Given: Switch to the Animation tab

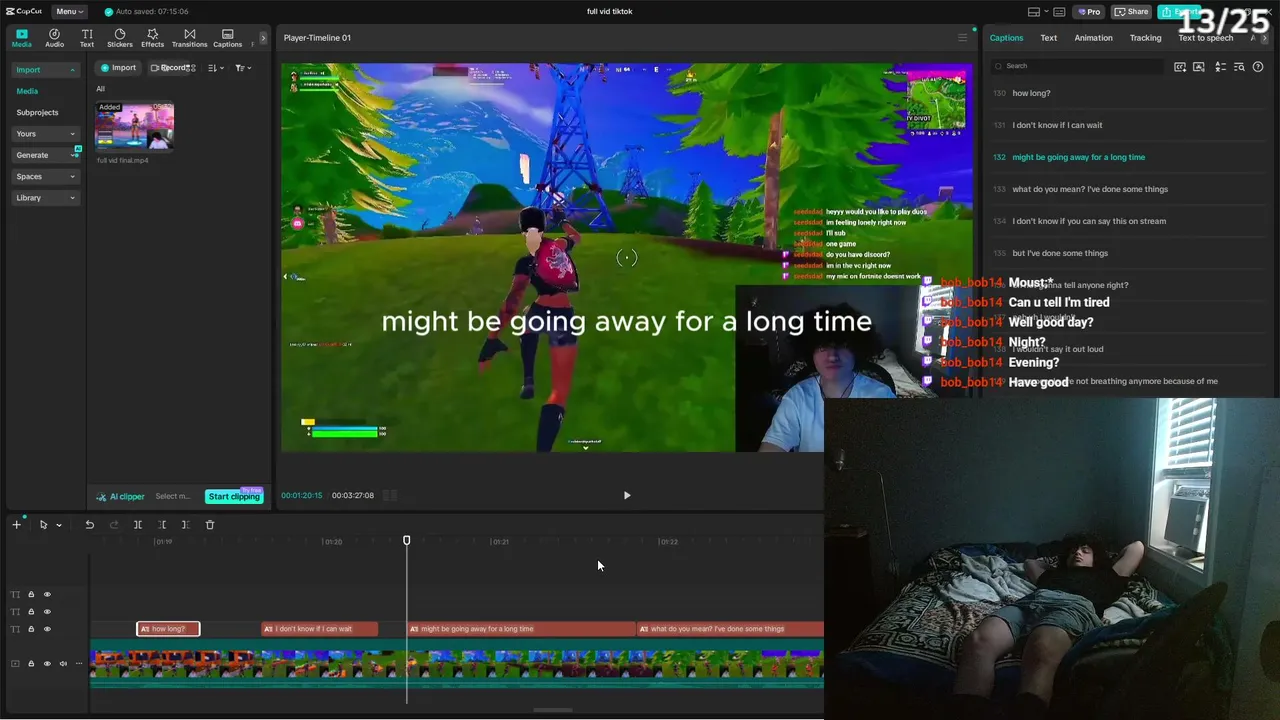Looking at the screenshot, I should pyautogui.click(x=1093, y=38).
